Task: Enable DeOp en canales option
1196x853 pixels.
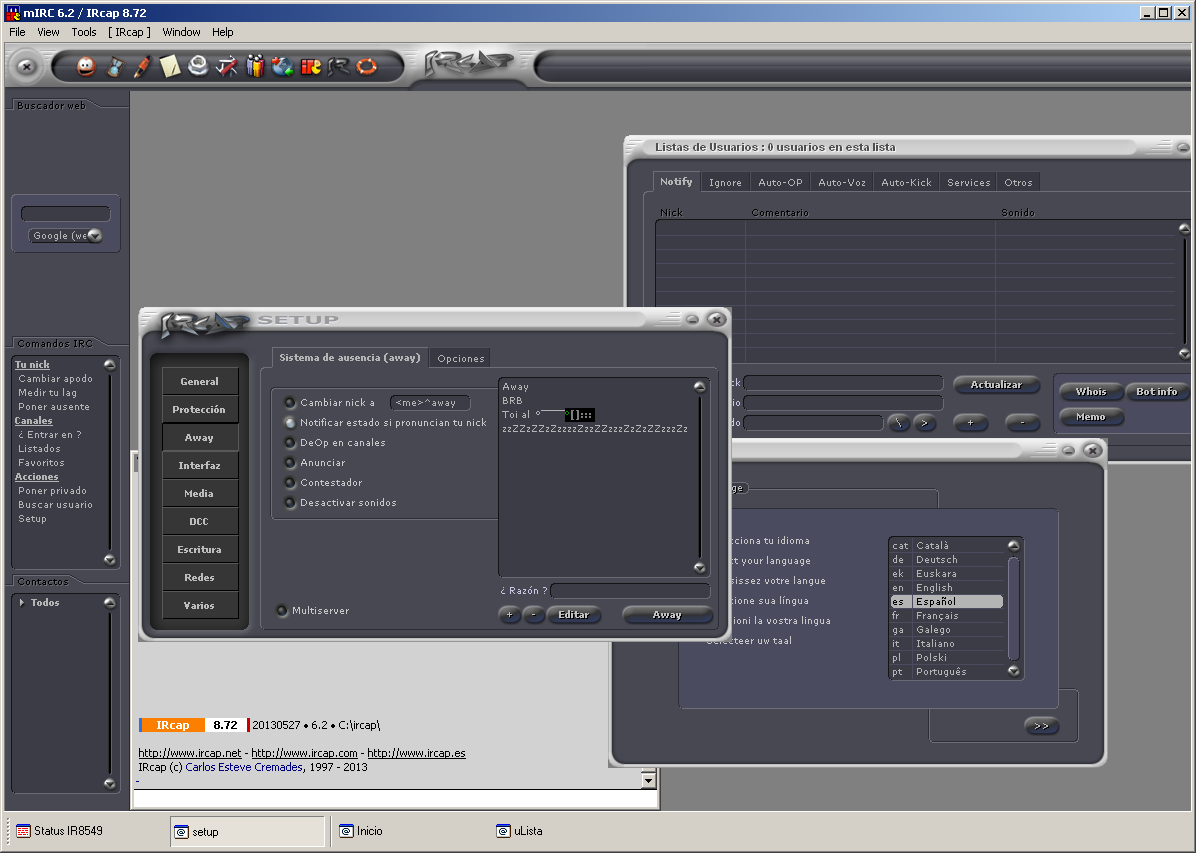Action: pos(290,443)
